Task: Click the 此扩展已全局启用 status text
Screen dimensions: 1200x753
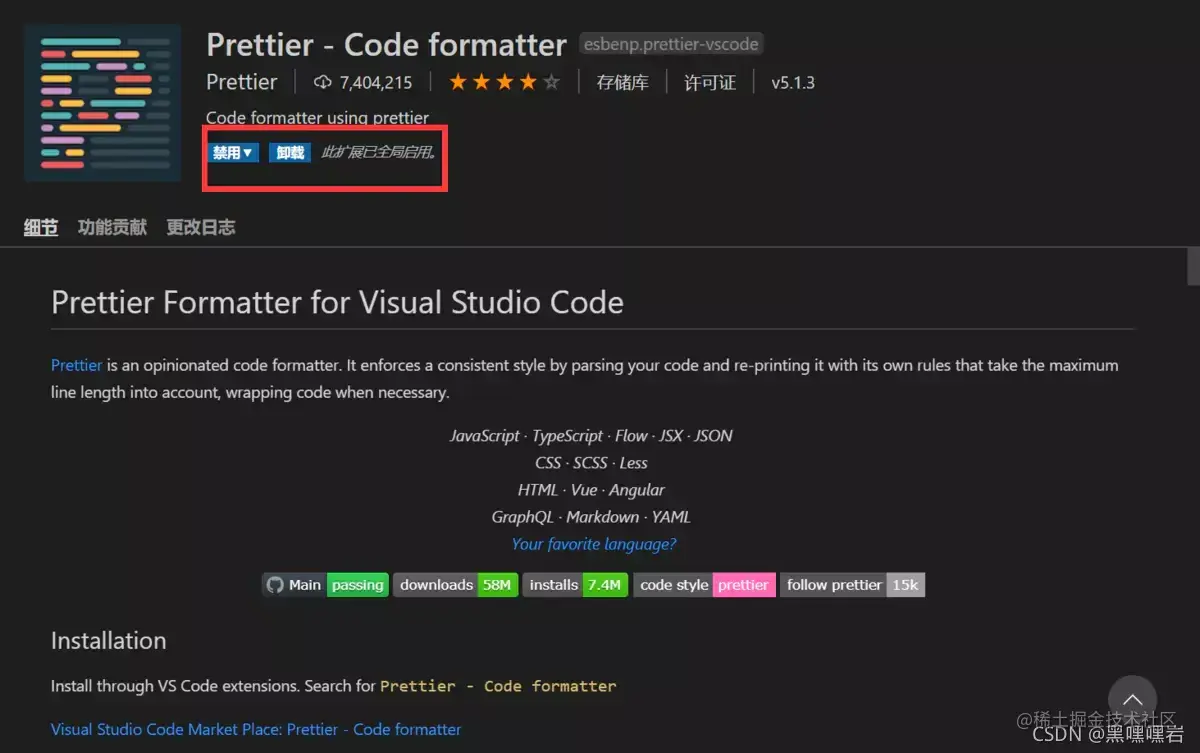Action: [378, 153]
